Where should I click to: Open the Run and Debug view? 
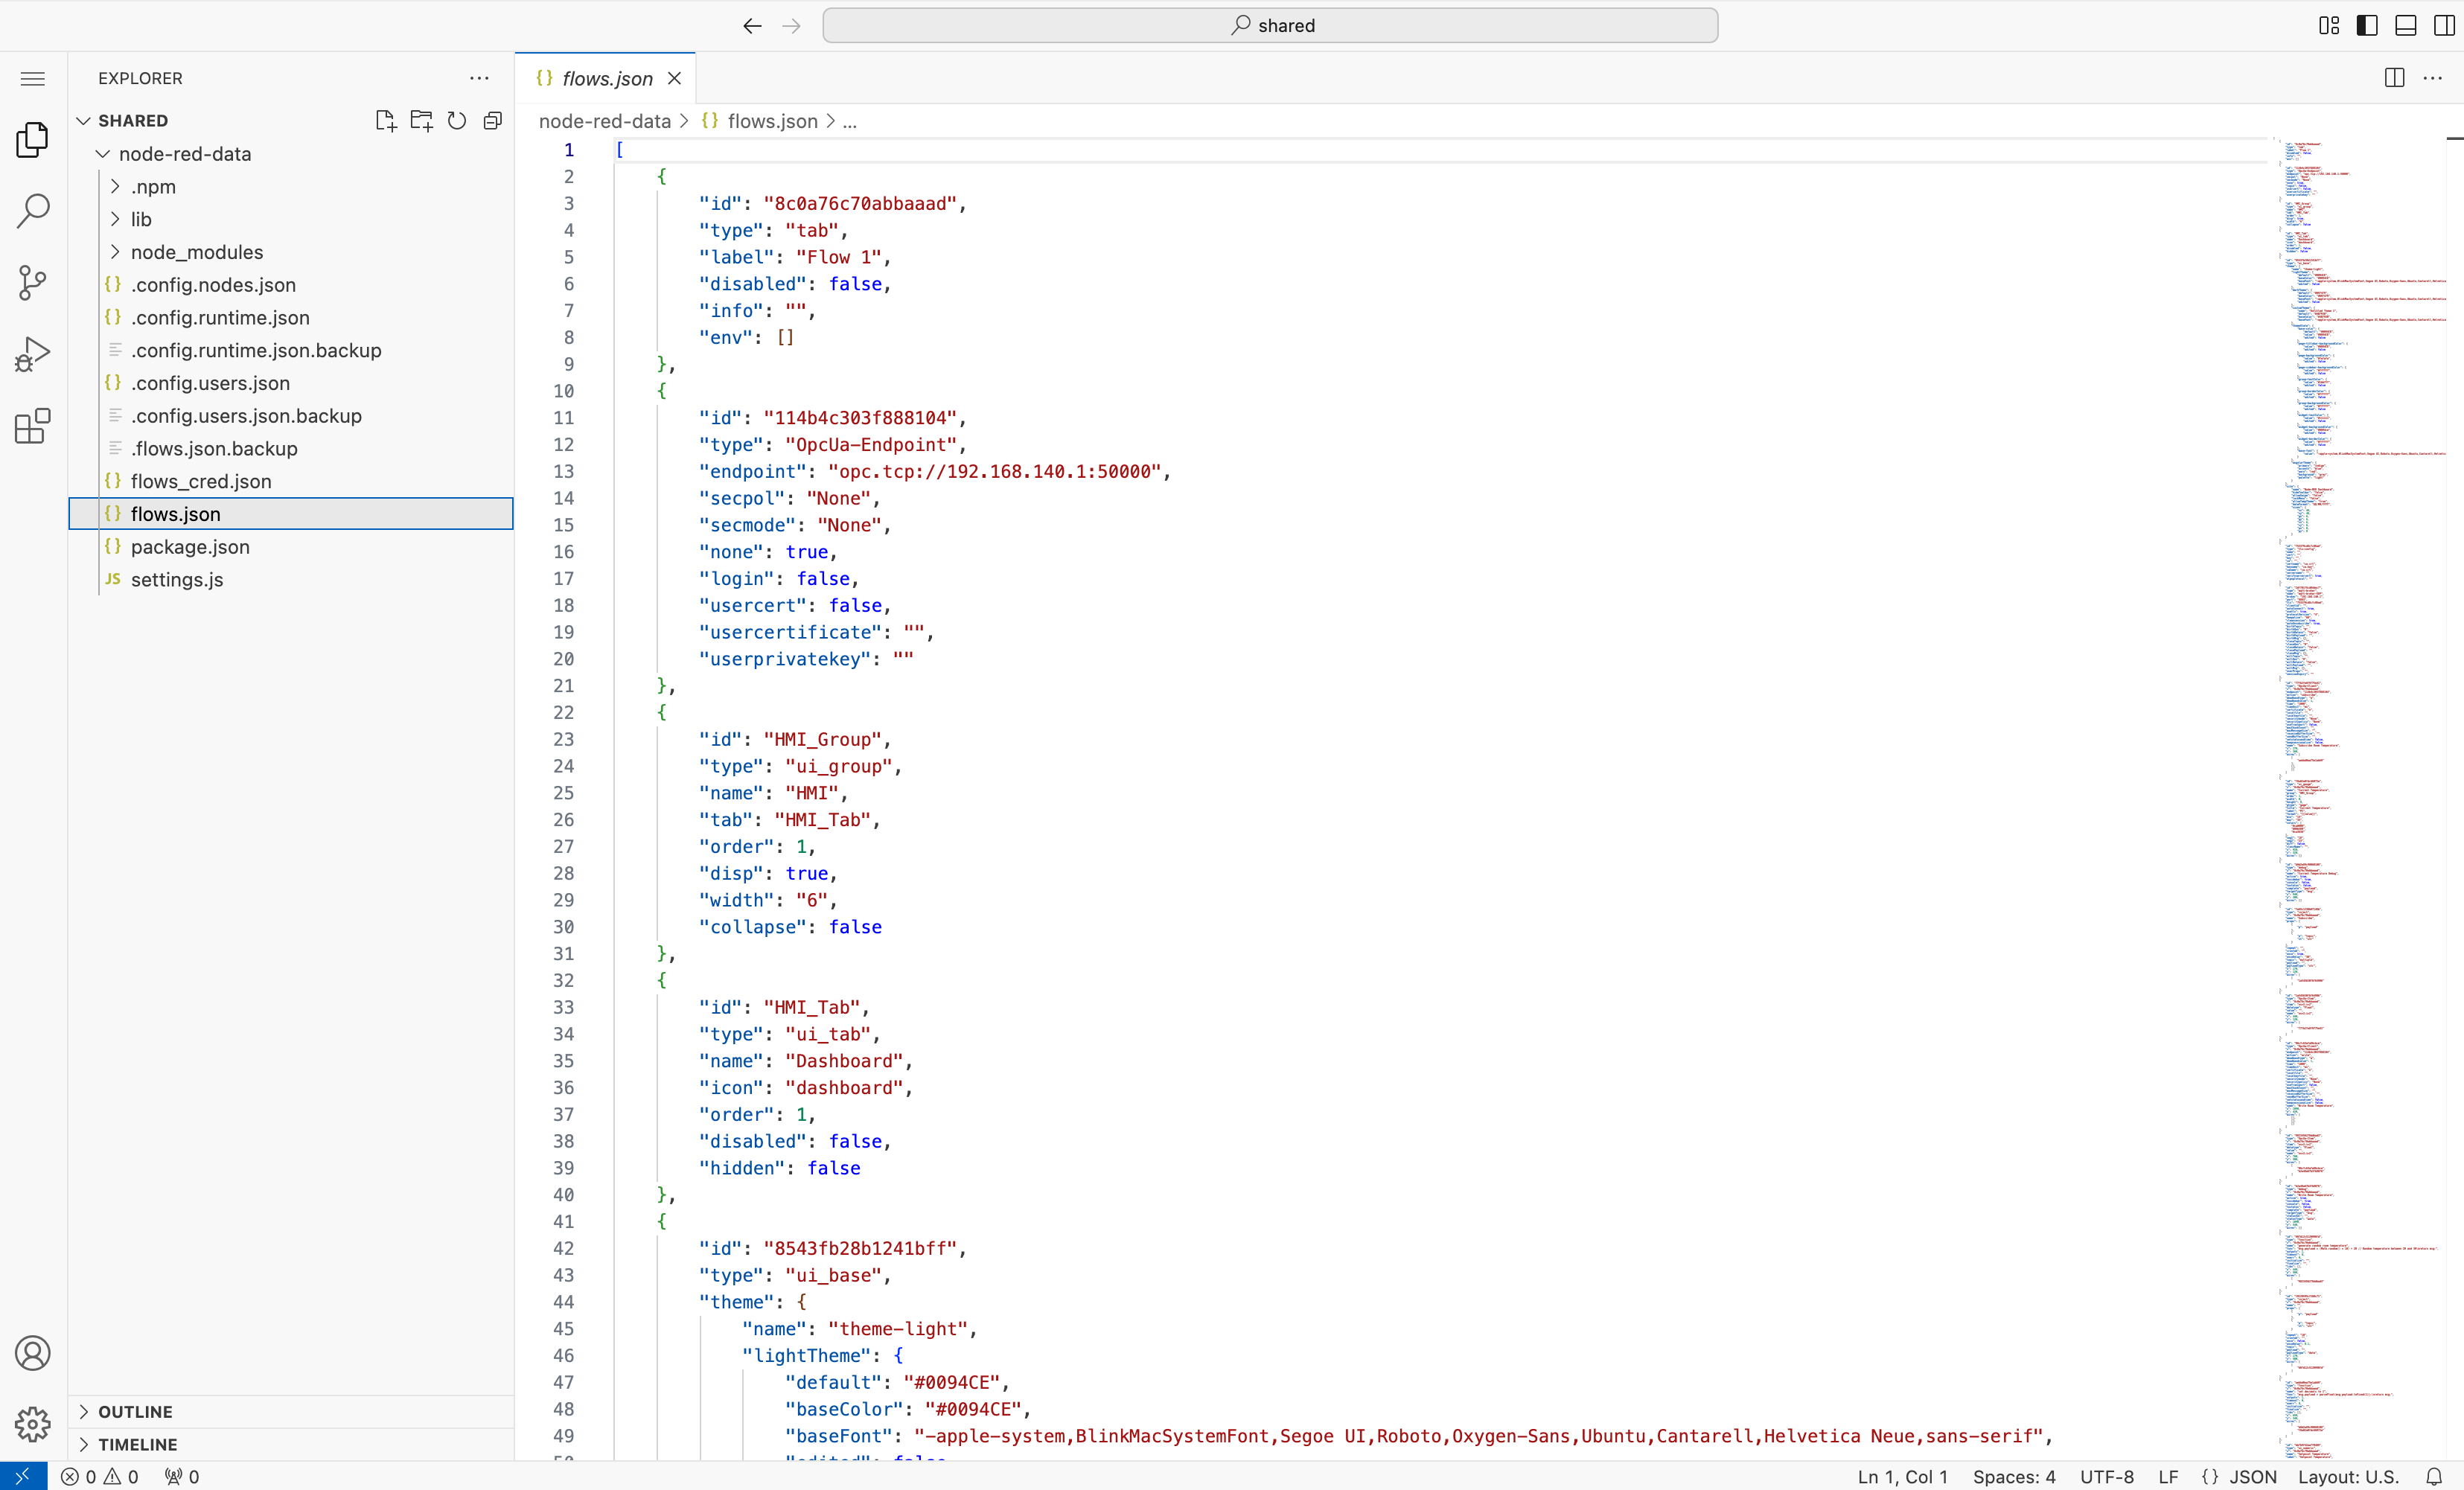33,354
